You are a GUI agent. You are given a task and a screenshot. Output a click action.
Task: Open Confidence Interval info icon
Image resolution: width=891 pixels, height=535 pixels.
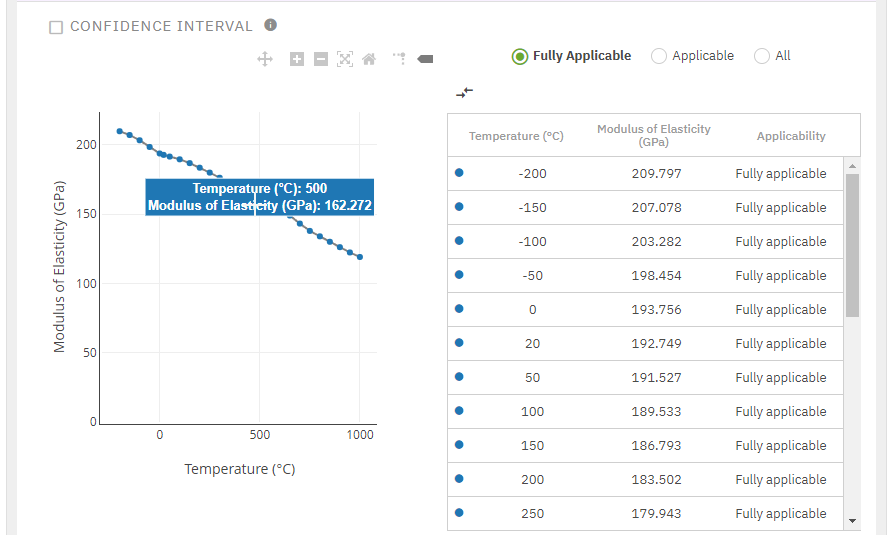pyautogui.click(x=270, y=25)
